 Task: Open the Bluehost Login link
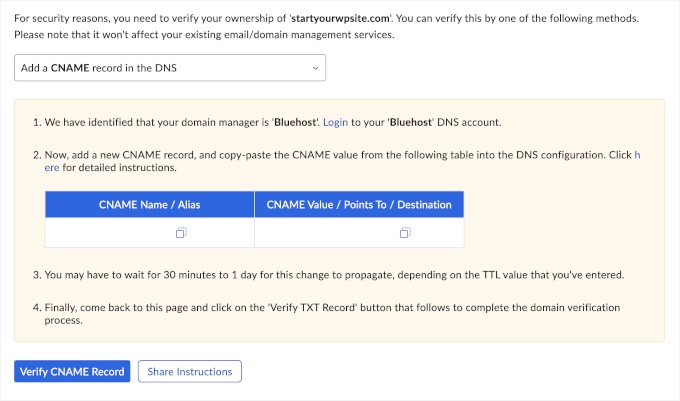tap(335, 122)
